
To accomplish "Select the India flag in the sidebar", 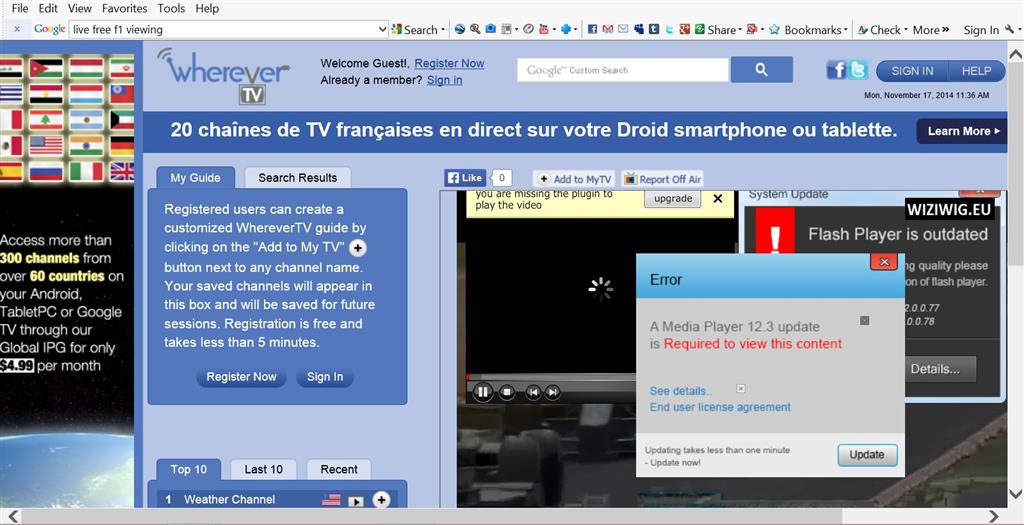I will [86, 145].
